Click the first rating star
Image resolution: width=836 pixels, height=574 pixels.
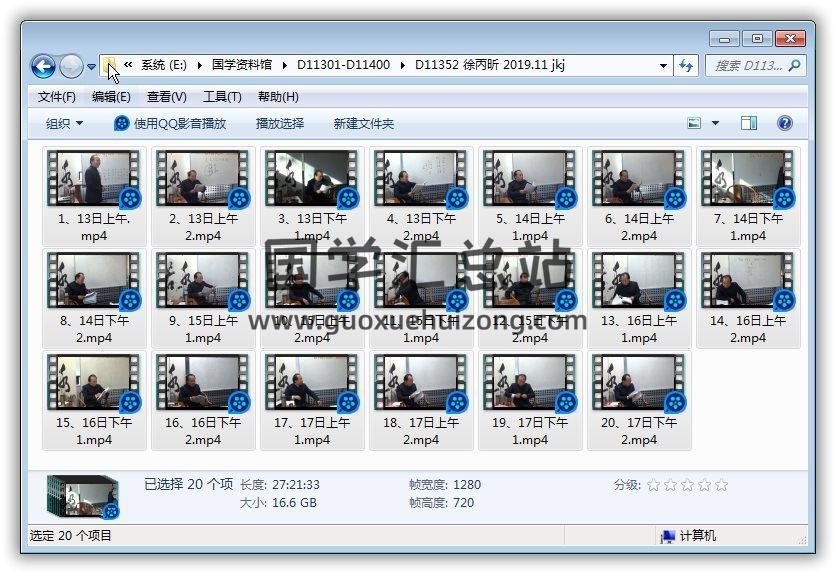[x=653, y=485]
